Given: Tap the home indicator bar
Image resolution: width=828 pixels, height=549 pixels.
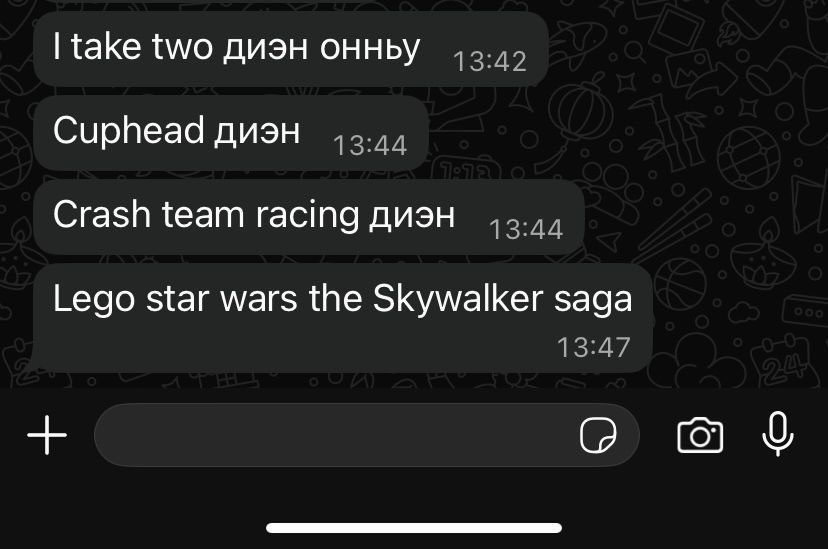Looking at the screenshot, I should click(414, 528).
